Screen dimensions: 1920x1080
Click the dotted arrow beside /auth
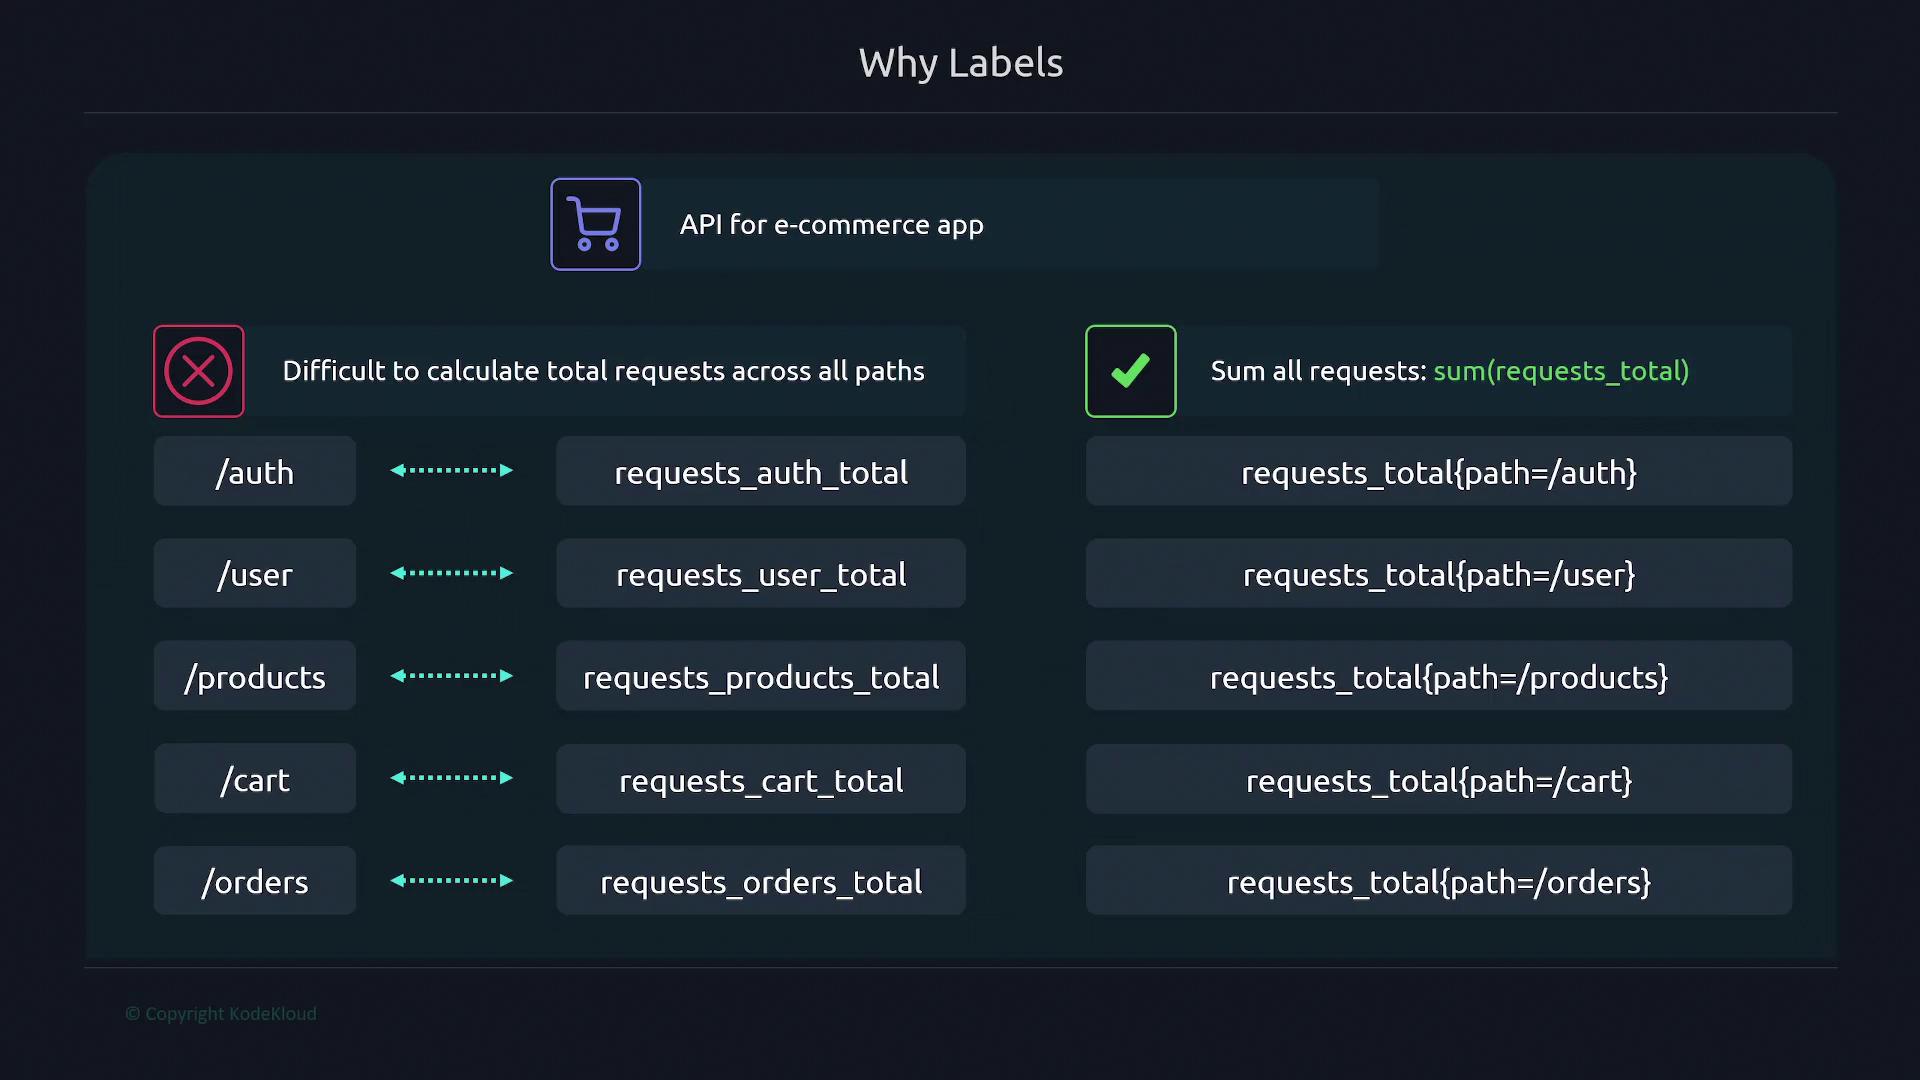coord(451,470)
